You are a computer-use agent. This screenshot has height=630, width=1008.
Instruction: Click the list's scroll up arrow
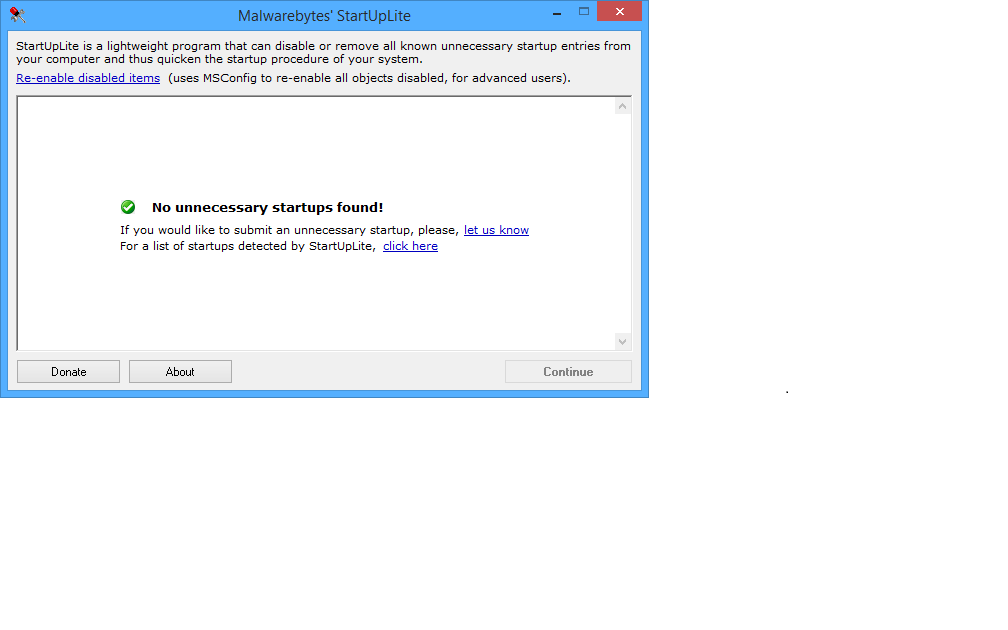pos(622,106)
